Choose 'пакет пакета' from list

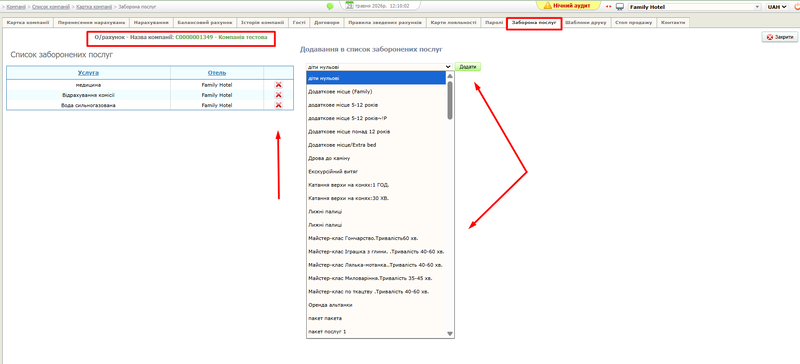(377, 318)
